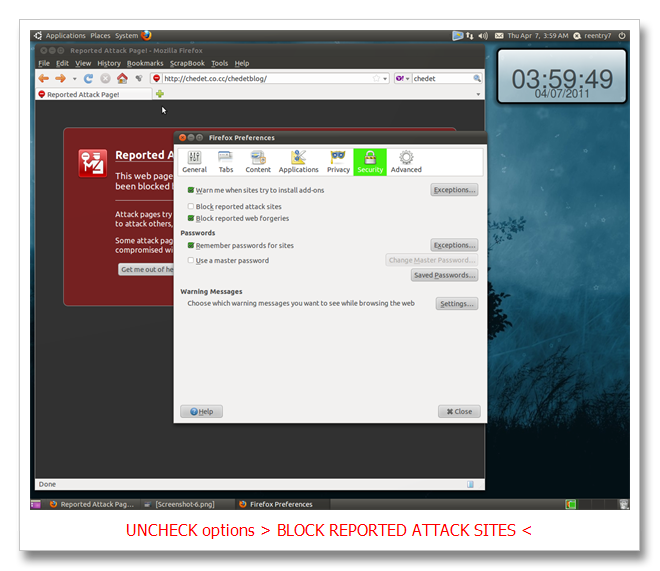Open the list all tabs dropdown arrow
This screenshot has height=571, width=660.
coord(478,94)
